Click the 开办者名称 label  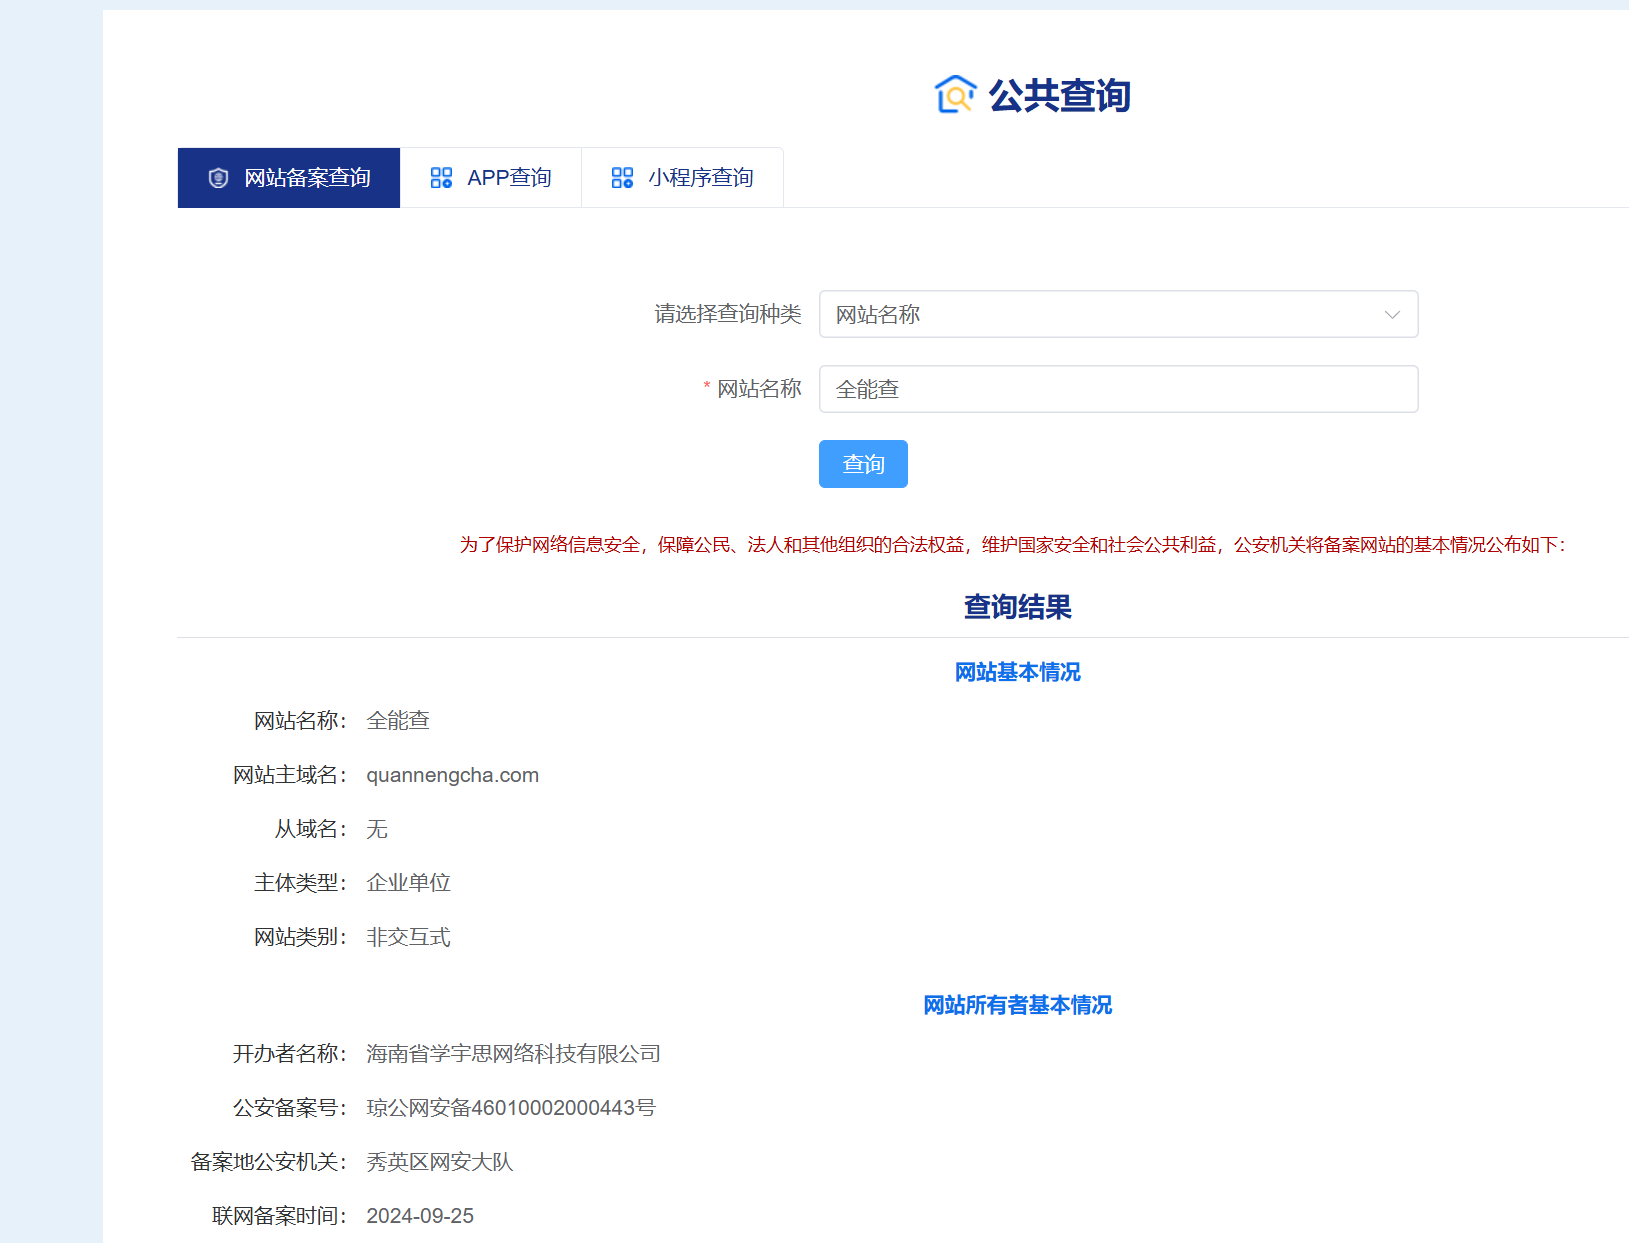click(290, 1054)
